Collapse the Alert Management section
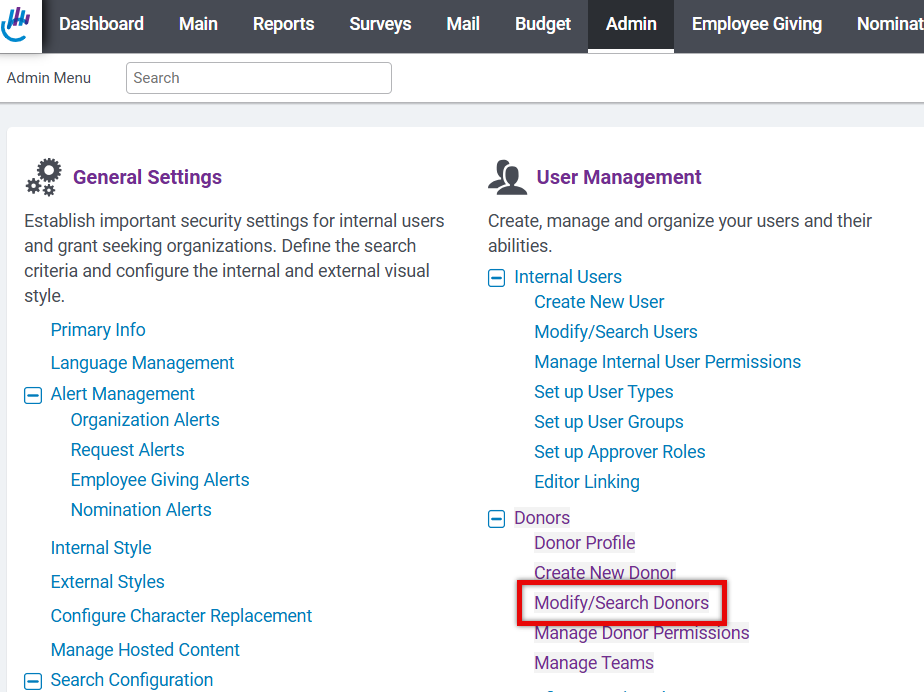Screen dimensions: 924x692 click(33, 395)
